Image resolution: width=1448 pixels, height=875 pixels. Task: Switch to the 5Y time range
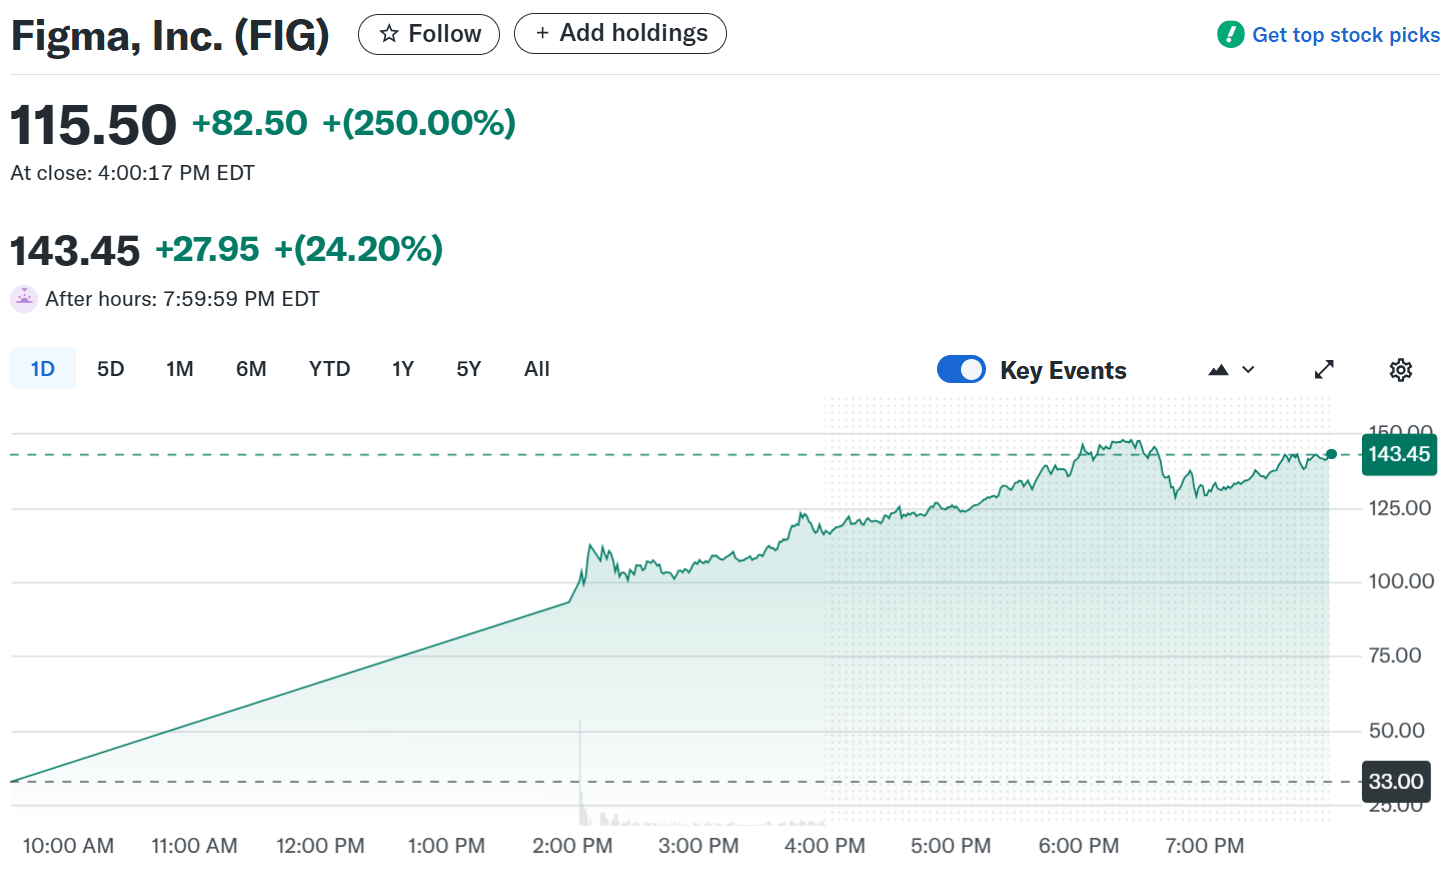[x=469, y=369]
